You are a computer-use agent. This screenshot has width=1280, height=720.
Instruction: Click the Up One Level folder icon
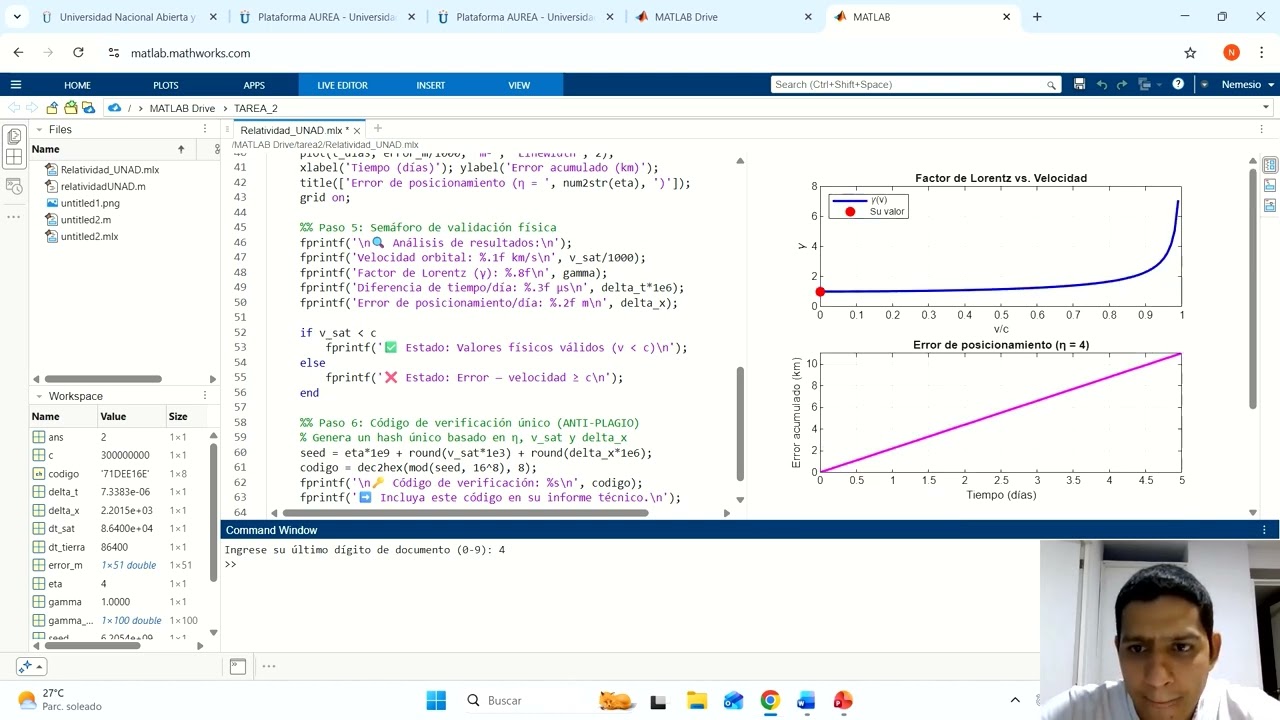(x=52, y=108)
